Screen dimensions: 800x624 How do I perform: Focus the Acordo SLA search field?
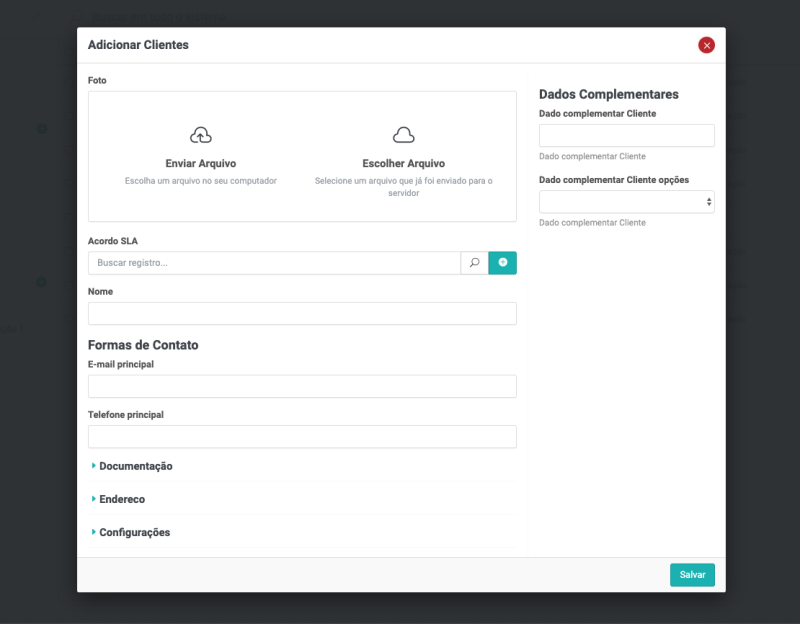273,263
